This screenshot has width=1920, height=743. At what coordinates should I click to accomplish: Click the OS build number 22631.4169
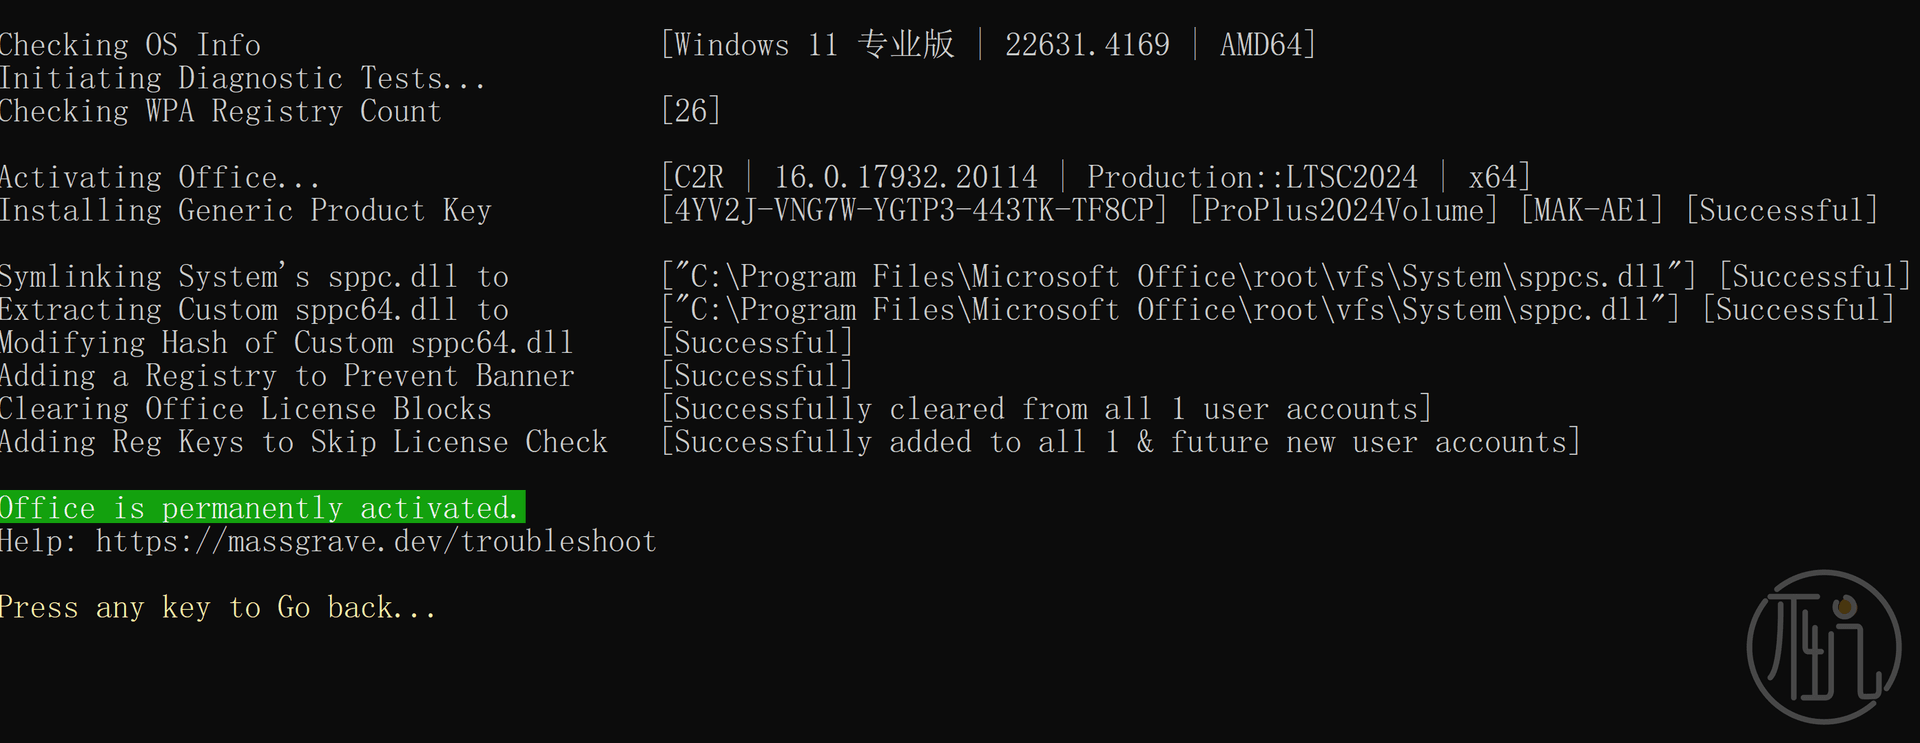click(x=1087, y=45)
